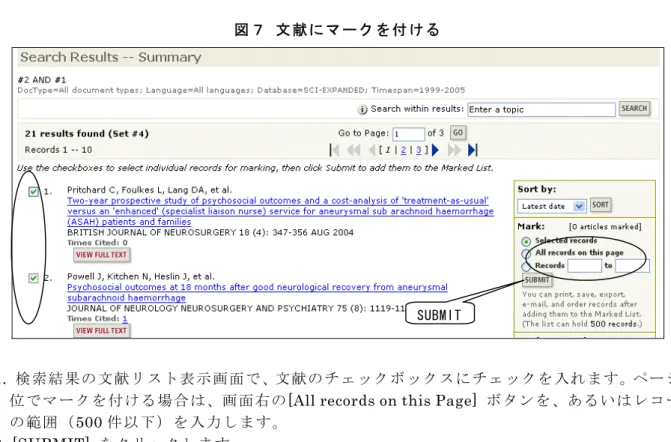Open 'Psychosocial outcomes at 18 months' link

[257, 292]
